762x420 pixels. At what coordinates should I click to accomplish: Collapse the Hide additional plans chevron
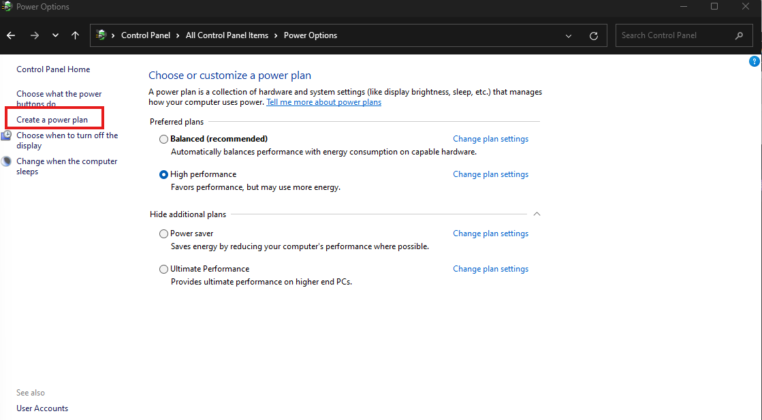537,214
